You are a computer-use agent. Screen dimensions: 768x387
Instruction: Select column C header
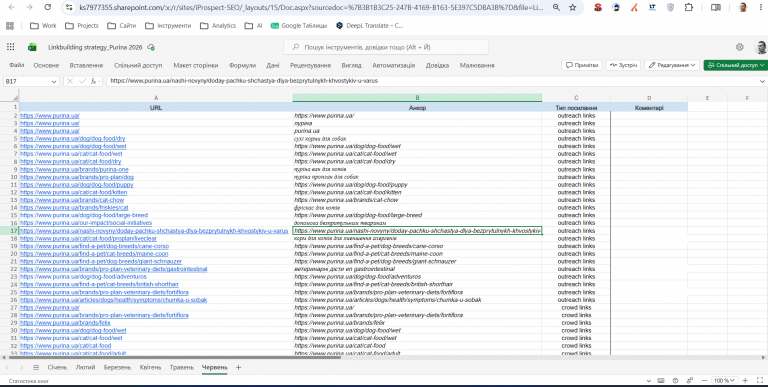(x=576, y=98)
